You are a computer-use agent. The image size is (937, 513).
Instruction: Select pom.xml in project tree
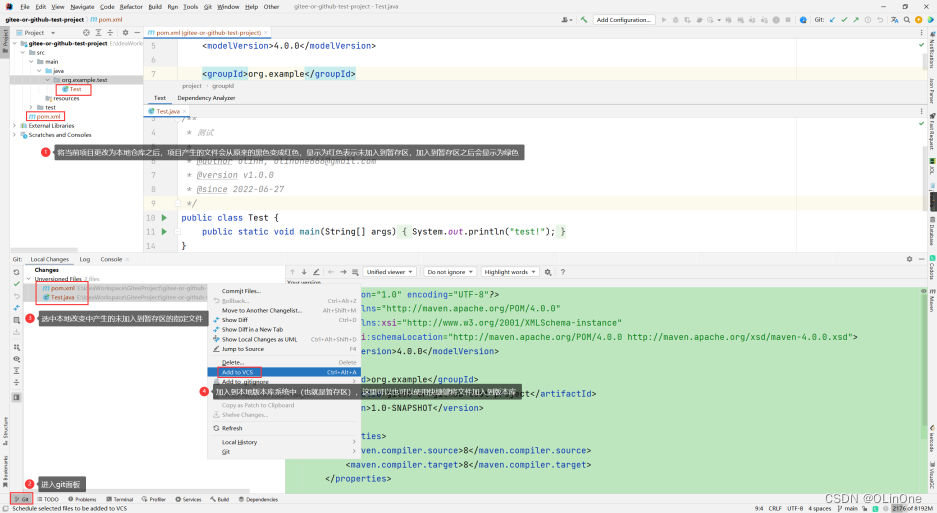coord(45,117)
